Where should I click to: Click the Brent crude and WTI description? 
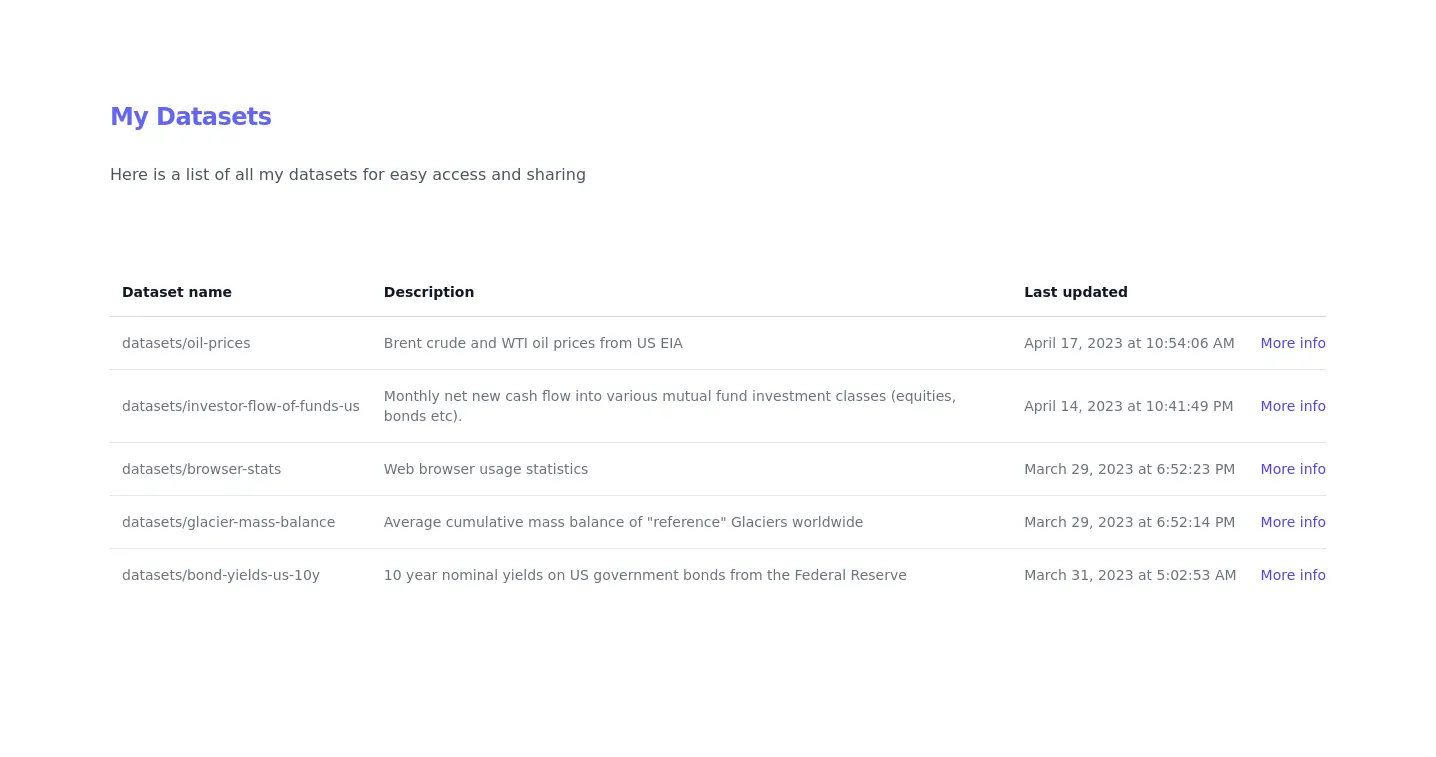click(x=533, y=343)
